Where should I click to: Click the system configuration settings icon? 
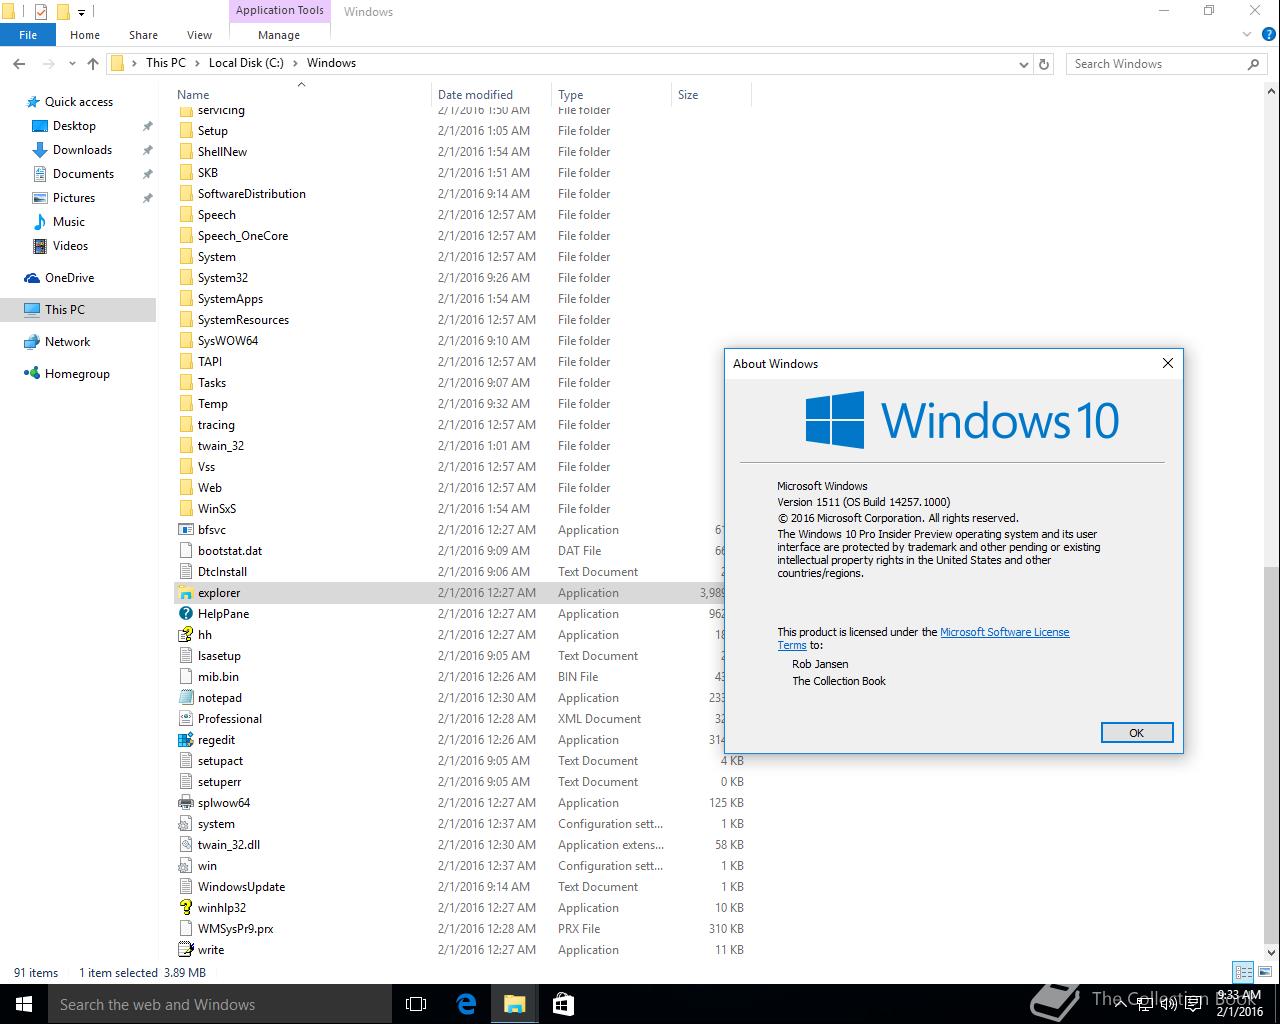(185, 824)
